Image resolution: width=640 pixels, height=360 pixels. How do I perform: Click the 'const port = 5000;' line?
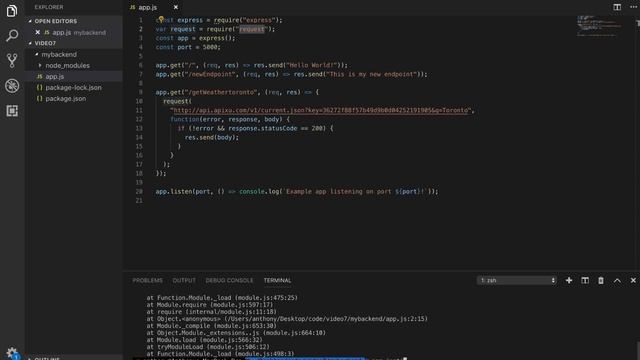coord(188,47)
